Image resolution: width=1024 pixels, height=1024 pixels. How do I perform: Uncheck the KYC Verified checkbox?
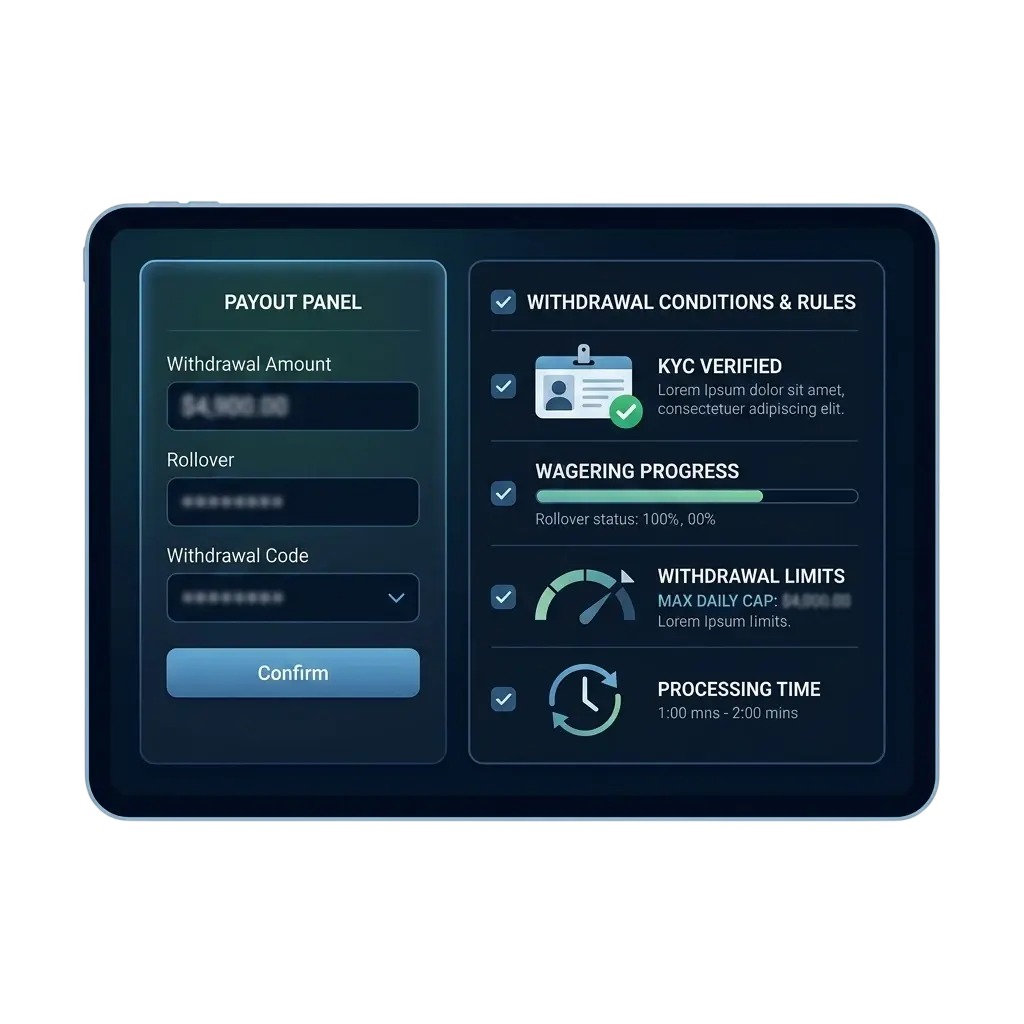[503, 386]
